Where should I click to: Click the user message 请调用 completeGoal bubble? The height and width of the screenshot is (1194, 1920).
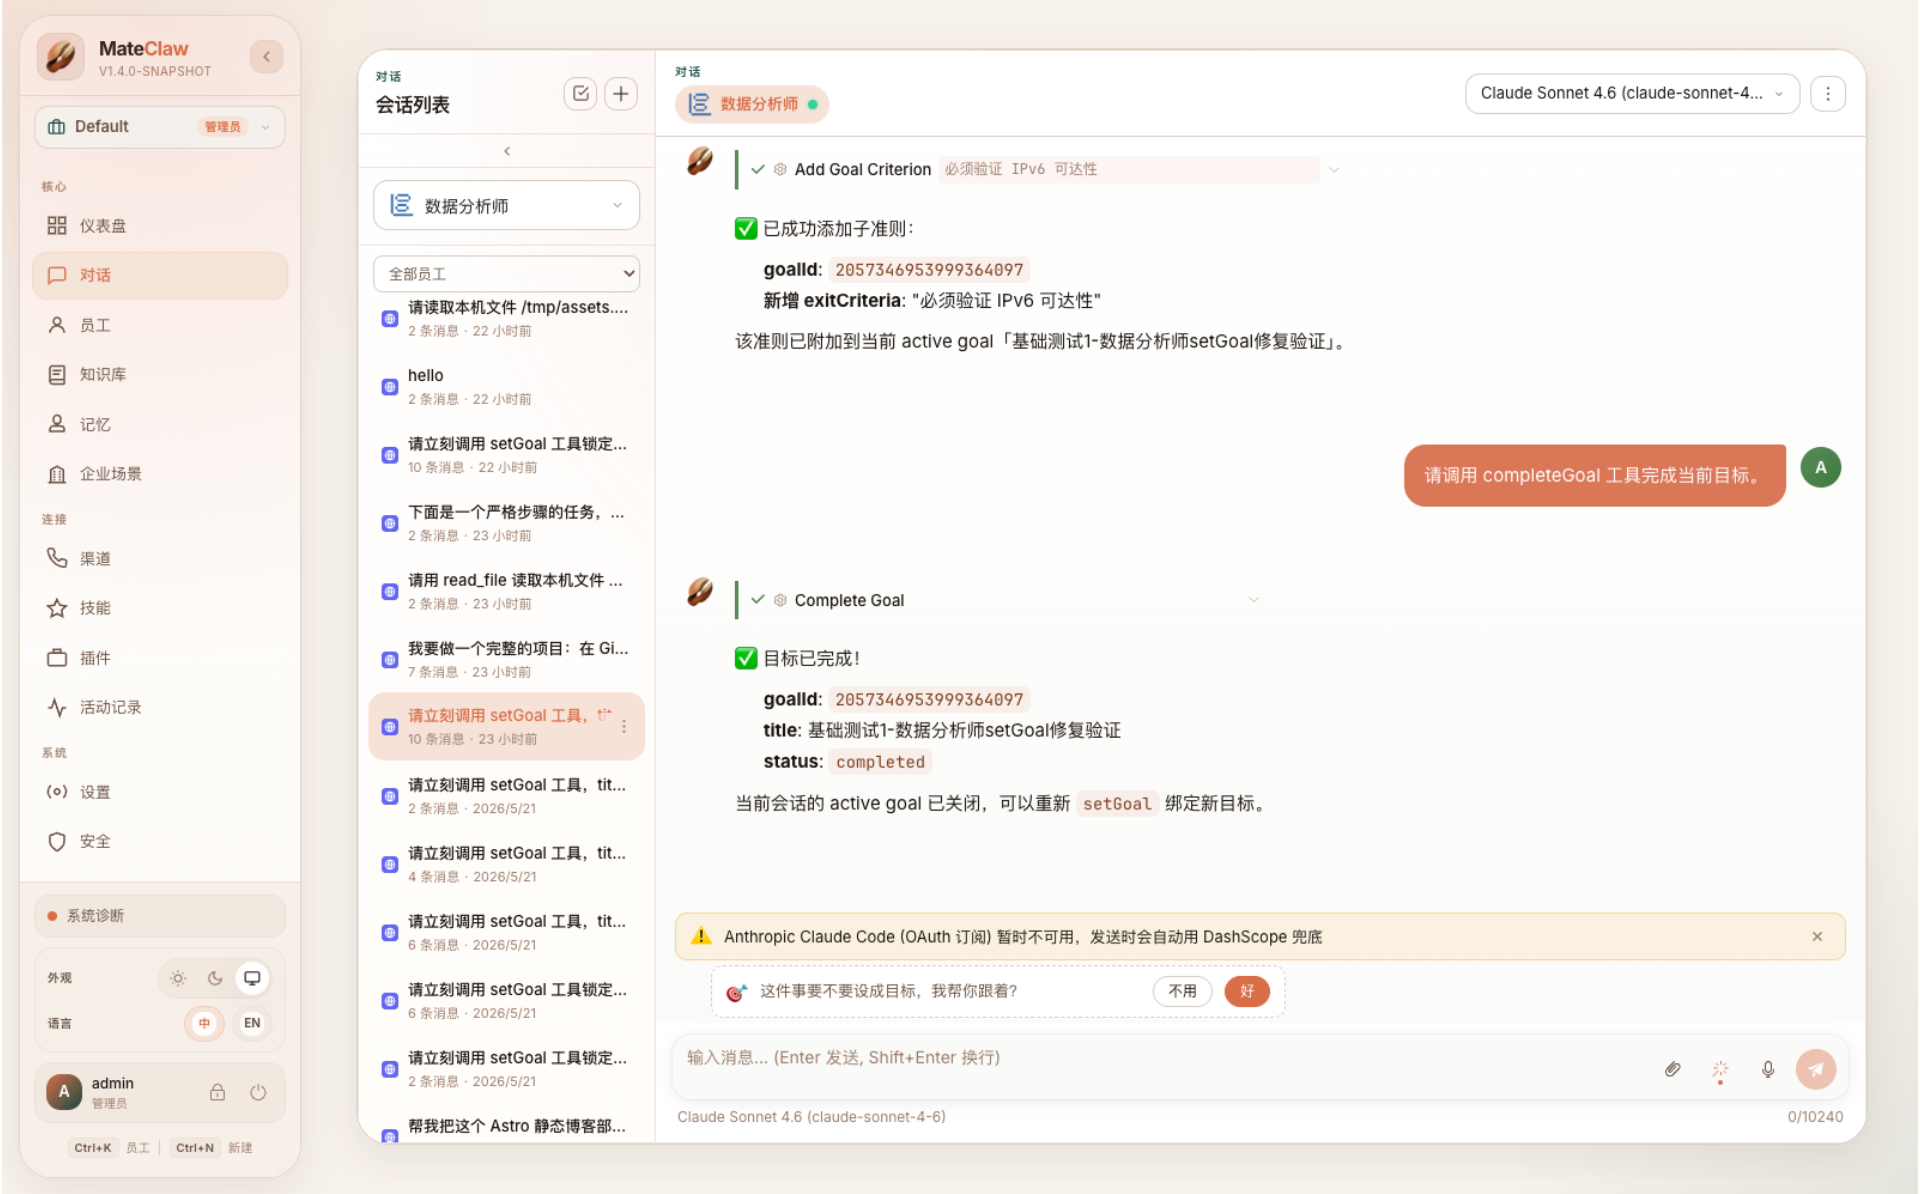(1594, 476)
